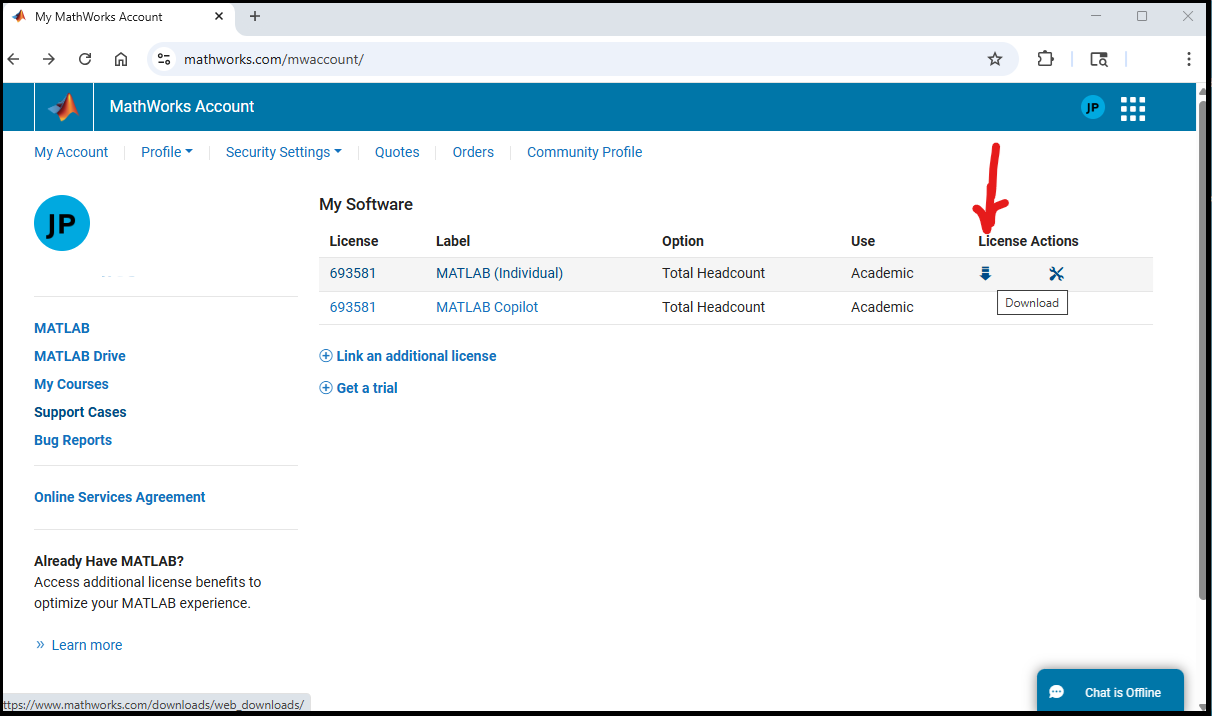Click the page vertical scrollbar
The image size is (1212, 716).
pos(1204,350)
